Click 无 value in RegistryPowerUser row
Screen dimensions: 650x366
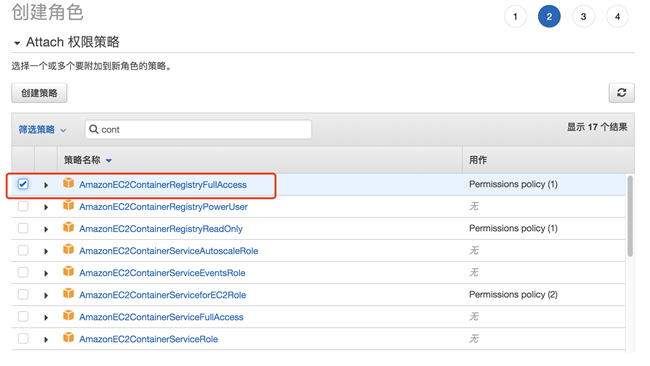coord(474,206)
